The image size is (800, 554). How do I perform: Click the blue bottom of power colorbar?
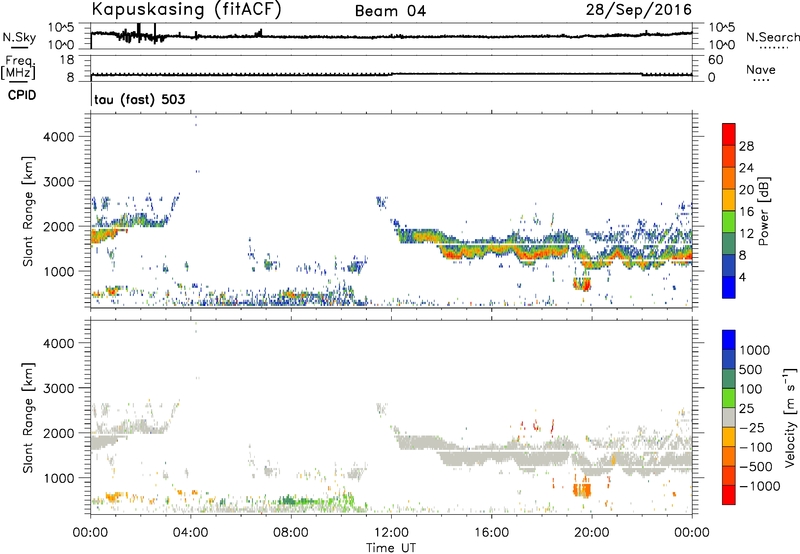729,287
